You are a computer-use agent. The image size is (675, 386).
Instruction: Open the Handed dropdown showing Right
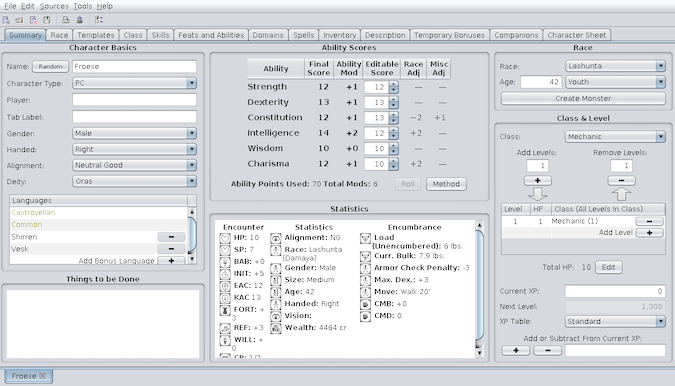coord(134,149)
